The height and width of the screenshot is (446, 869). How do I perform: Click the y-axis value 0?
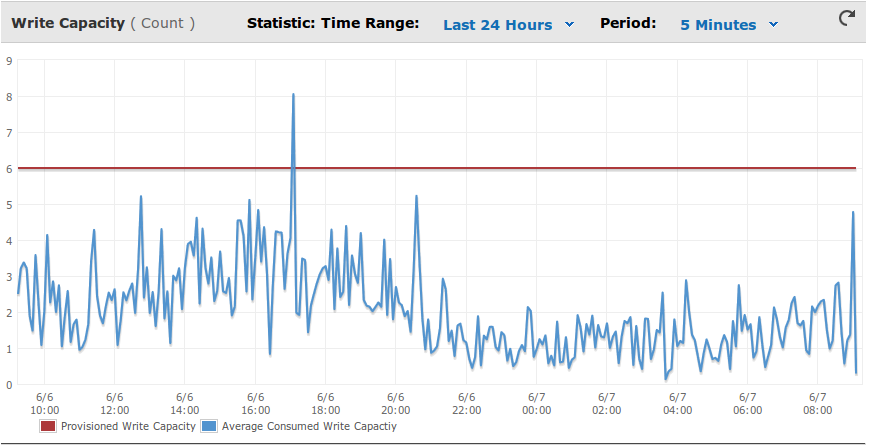tap(8, 385)
